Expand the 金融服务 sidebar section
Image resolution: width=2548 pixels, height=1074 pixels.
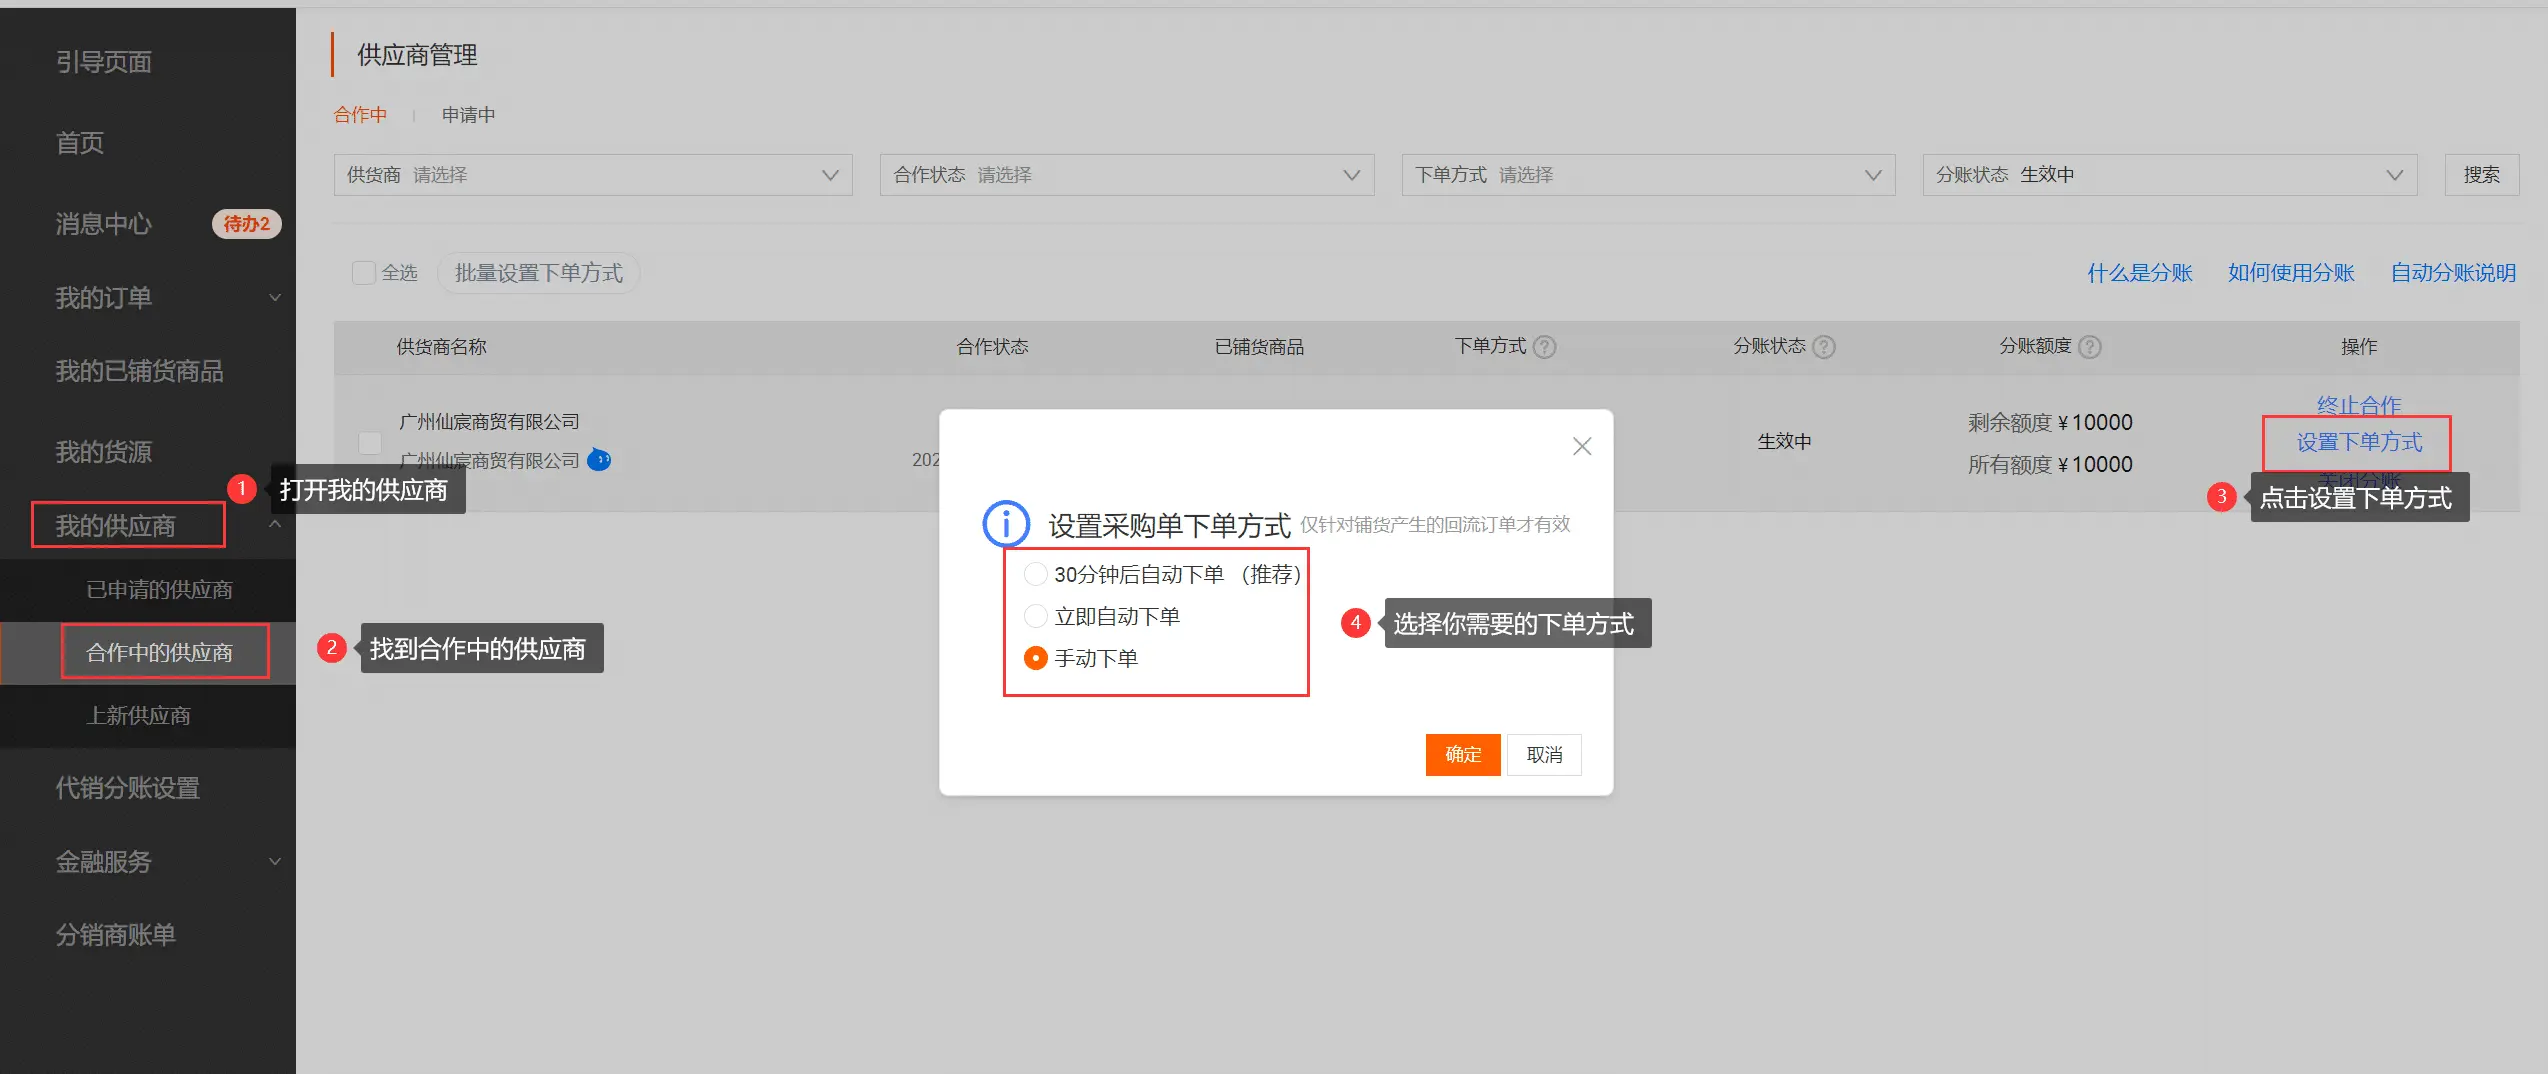point(276,862)
